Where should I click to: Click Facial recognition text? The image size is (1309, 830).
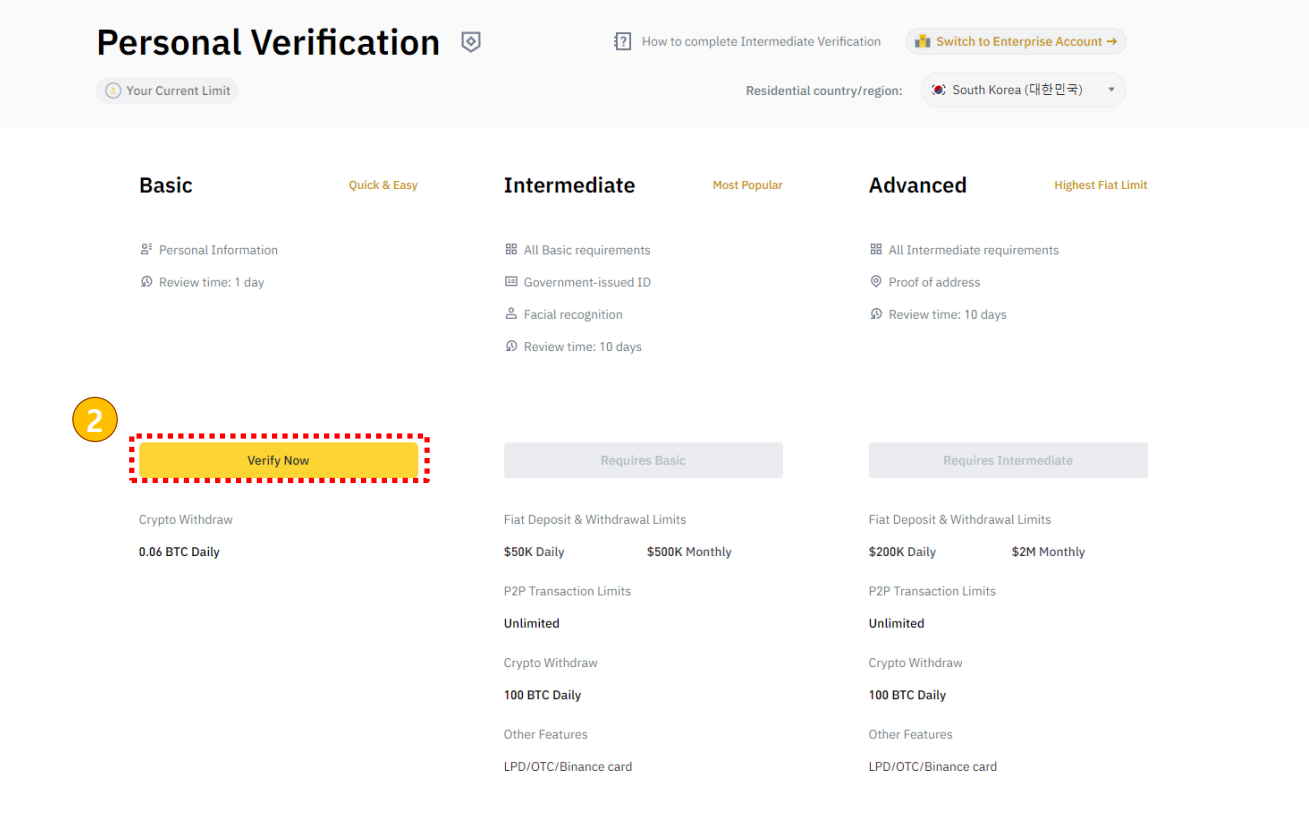click(x=573, y=314)
